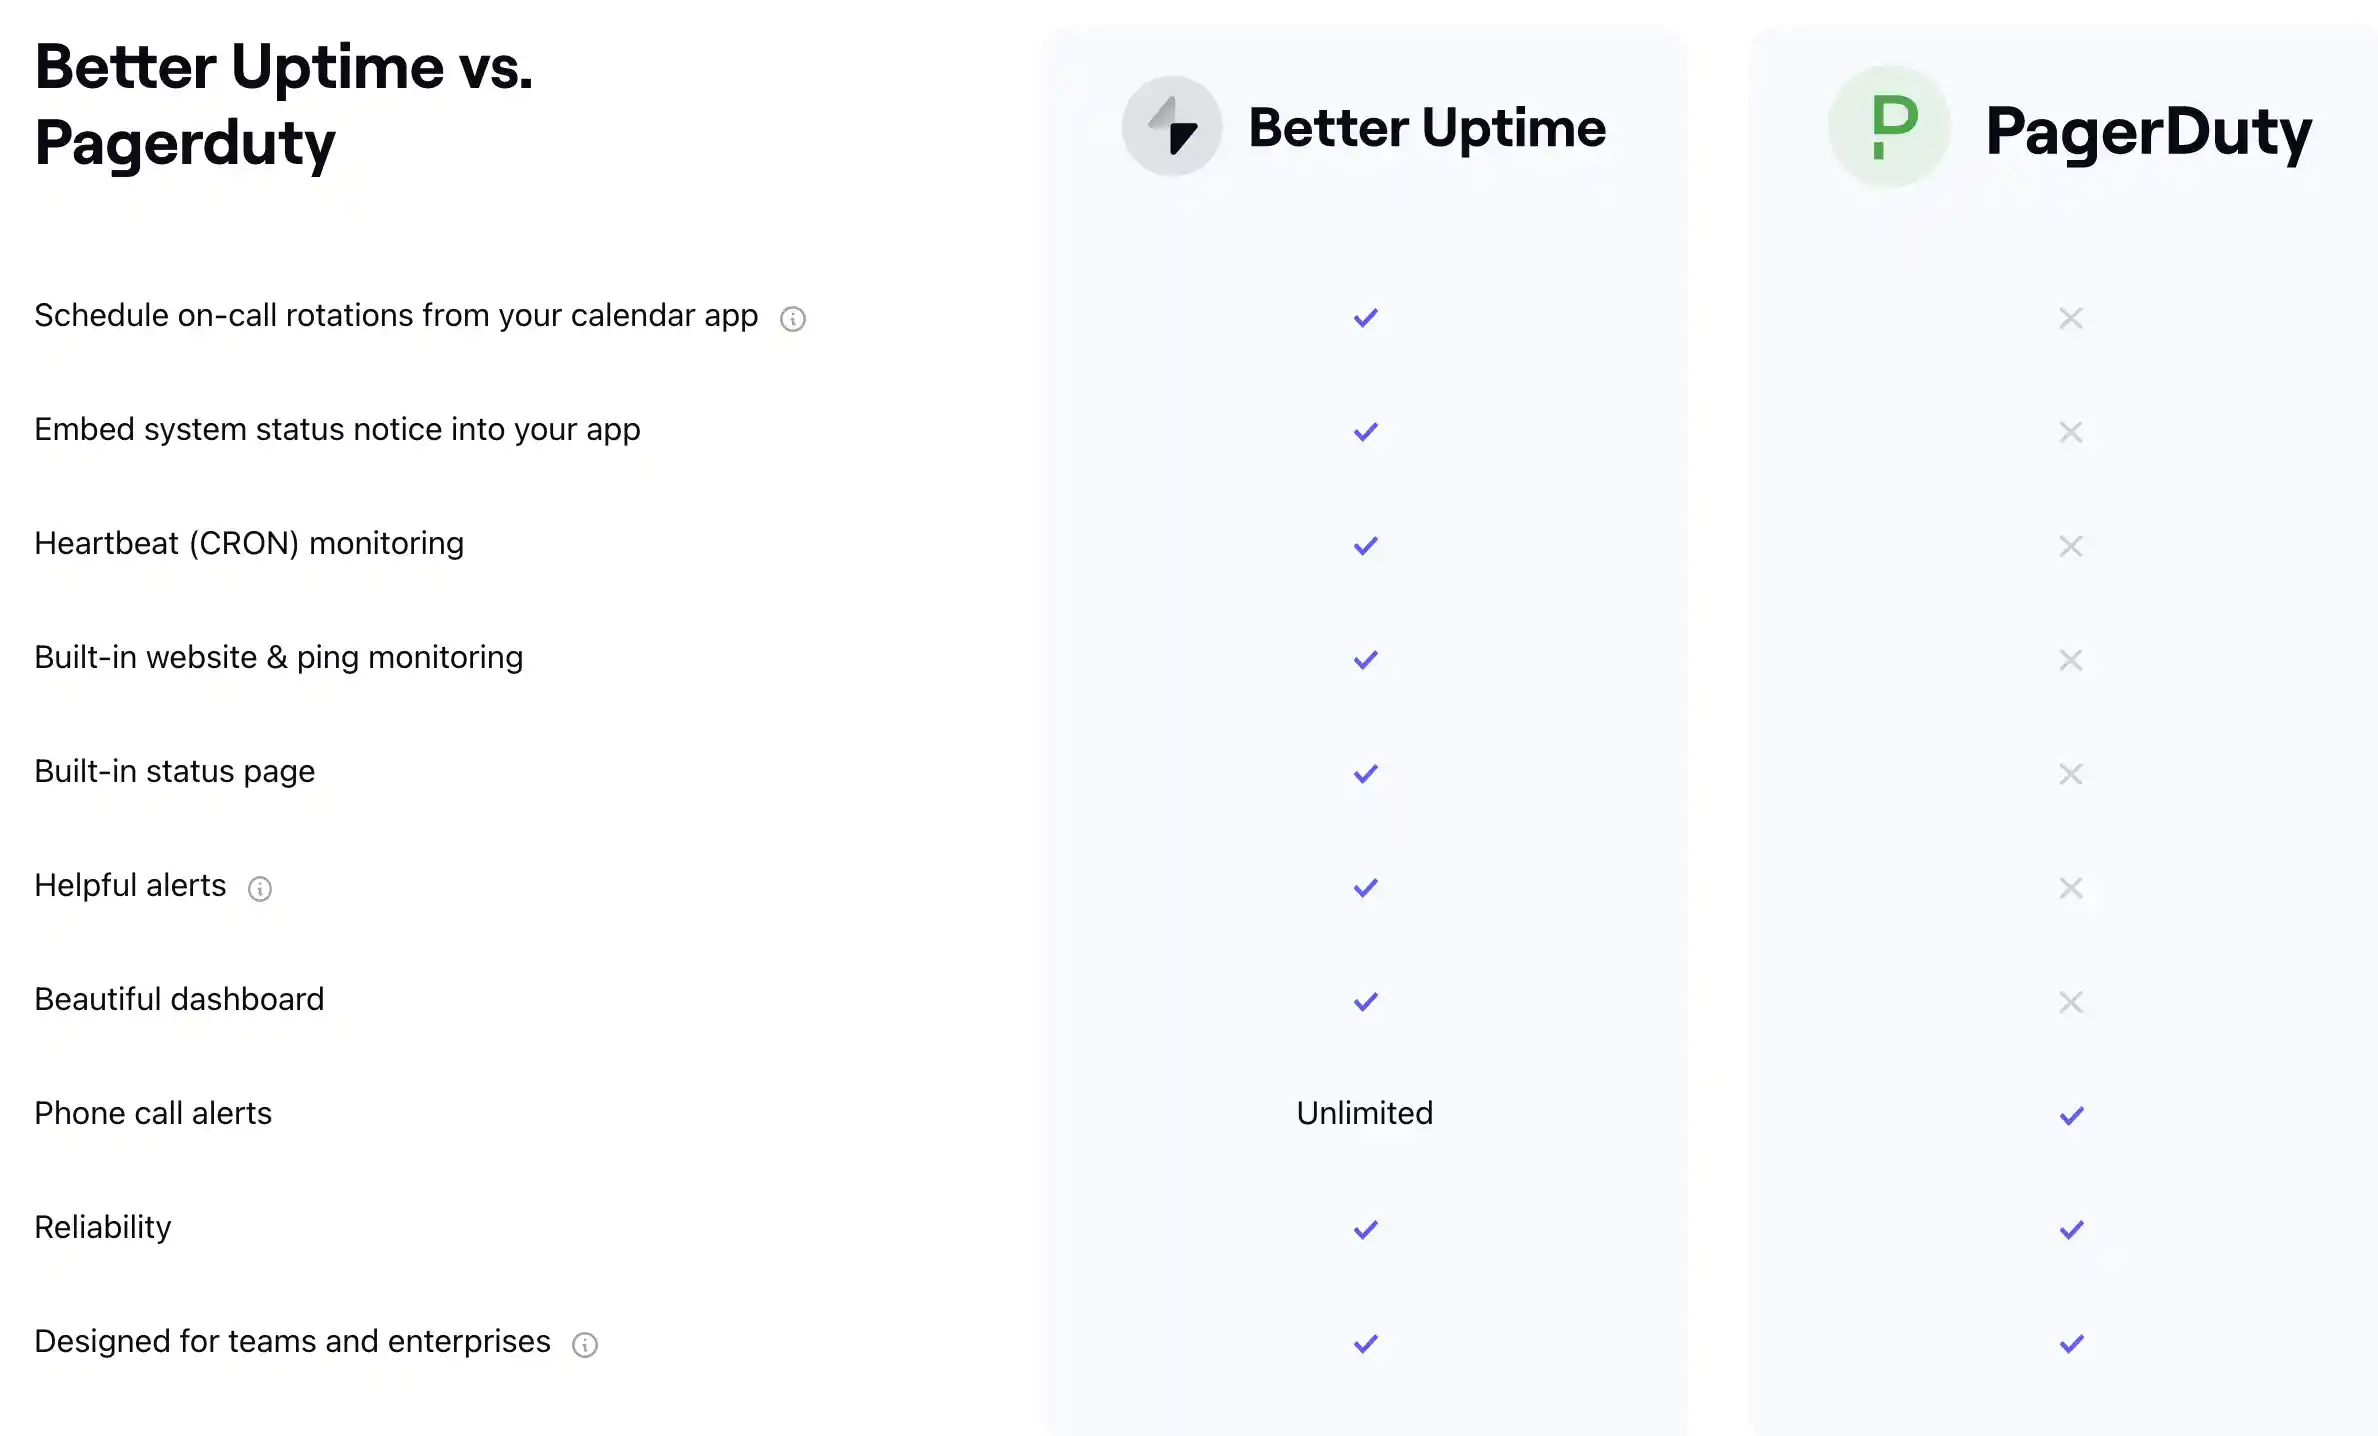Click Better Uptime checkmark for calendar rotations row

pyautogui.click(x=1366, y=318)
